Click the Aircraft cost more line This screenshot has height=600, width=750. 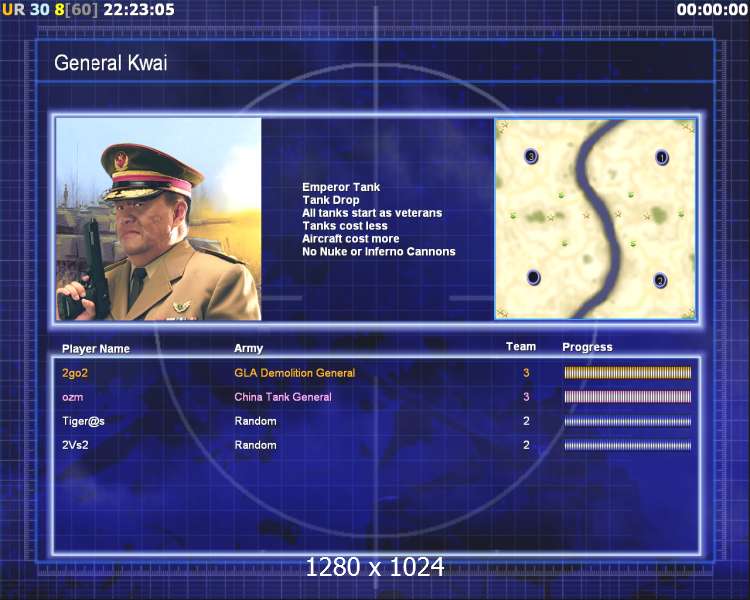351,239
